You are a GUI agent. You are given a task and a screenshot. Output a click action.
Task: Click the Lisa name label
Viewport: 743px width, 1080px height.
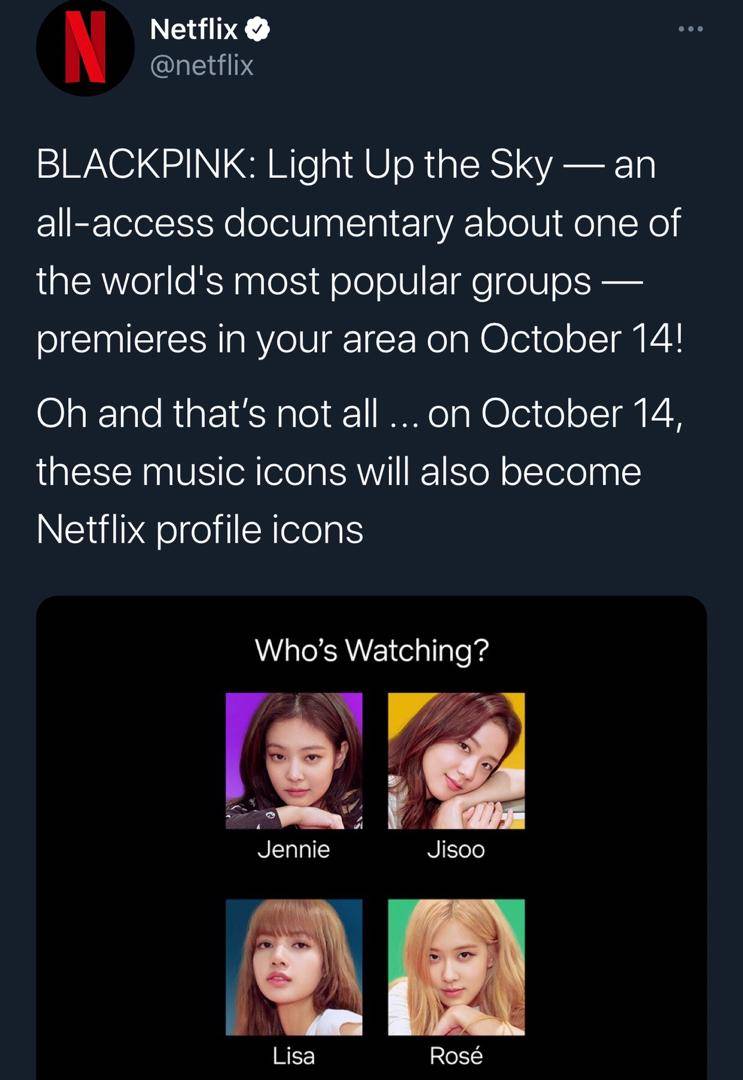tap(294, 1055)
